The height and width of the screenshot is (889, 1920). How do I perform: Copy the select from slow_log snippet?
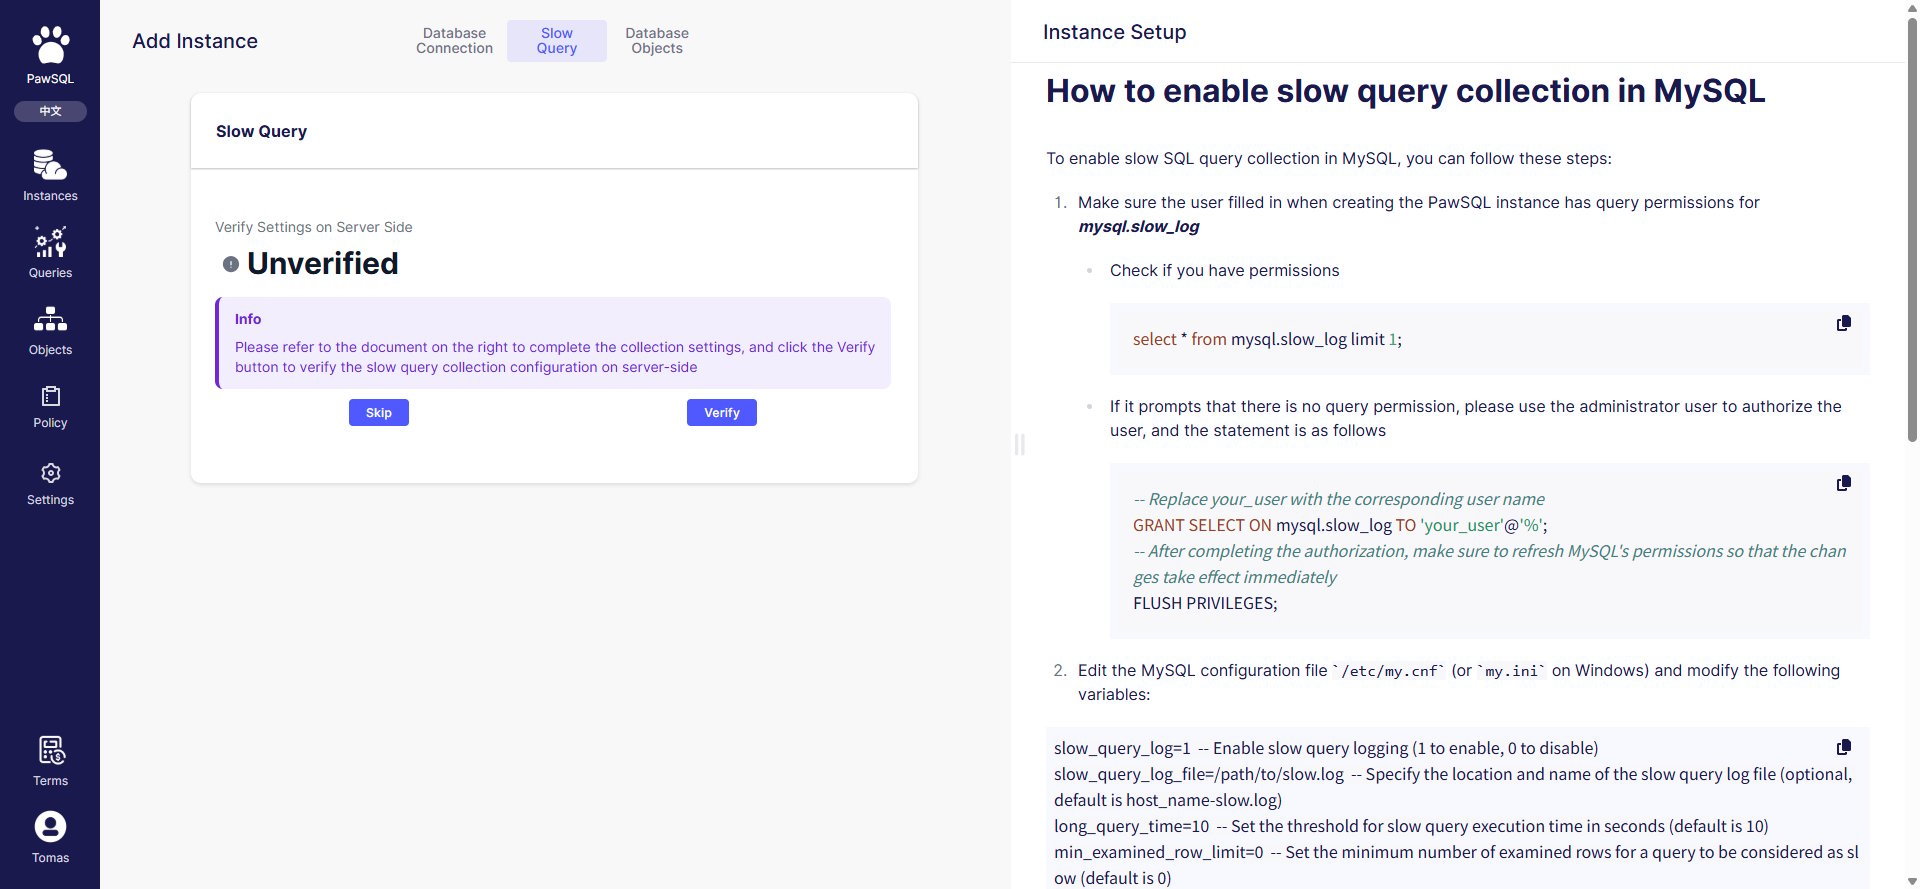click(x=1844, y=323)
